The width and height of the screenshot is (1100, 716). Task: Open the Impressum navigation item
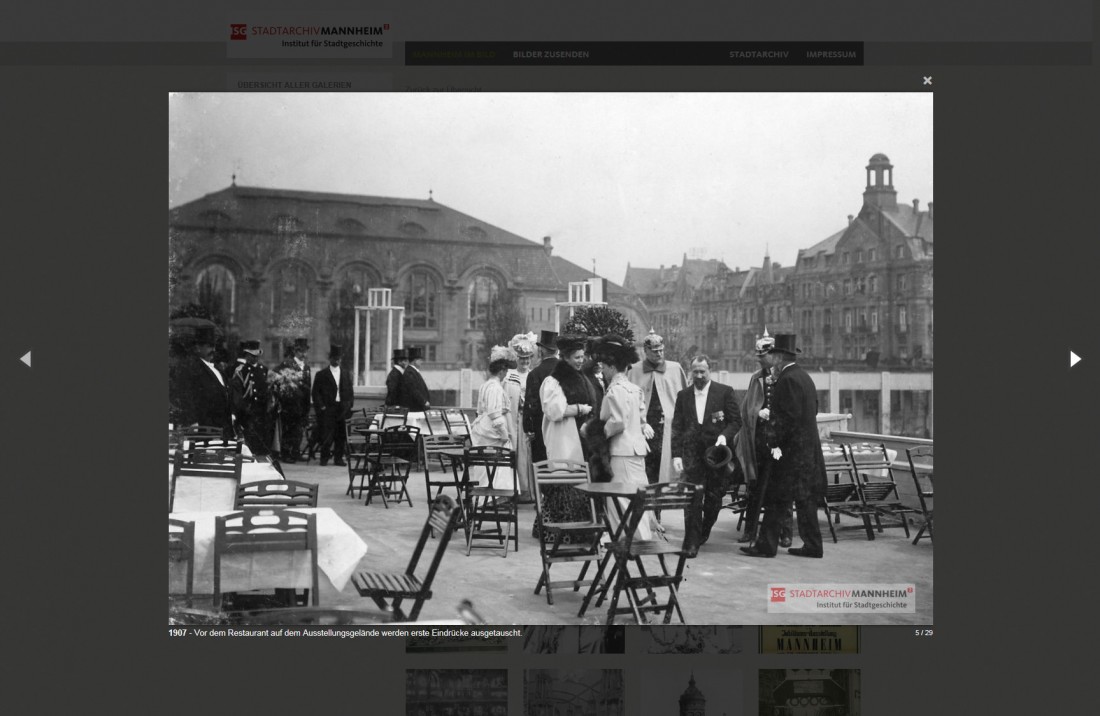pyautogui.click(x=831, y=54)
